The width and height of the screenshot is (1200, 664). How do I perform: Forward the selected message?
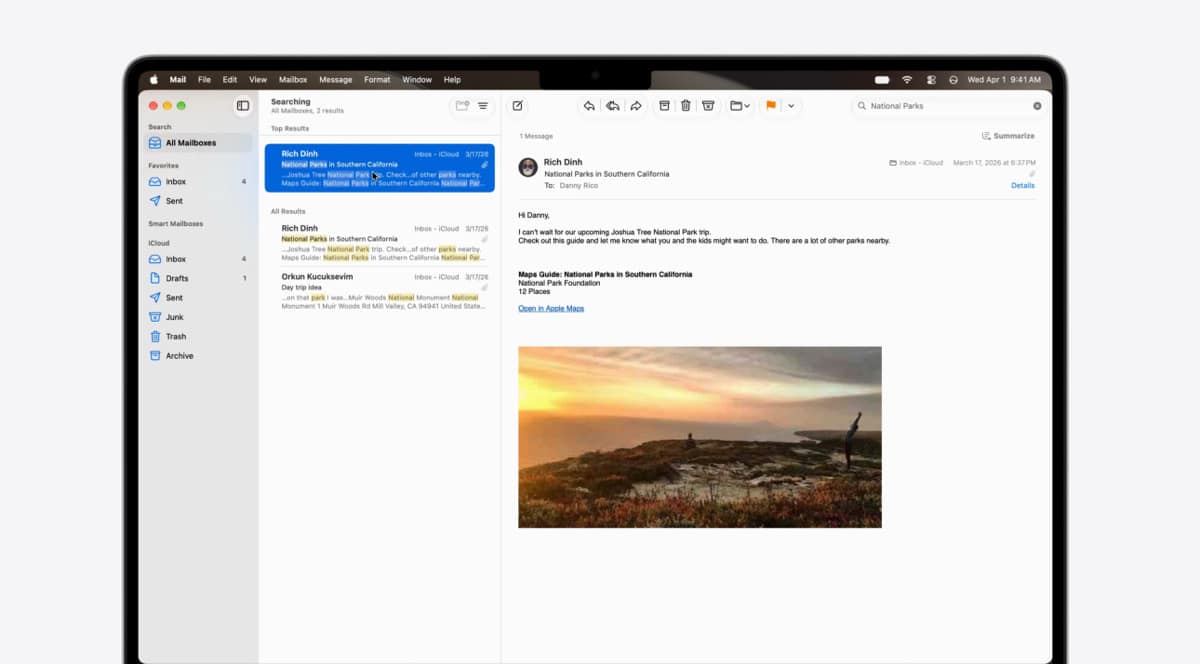tap(636, 106)
